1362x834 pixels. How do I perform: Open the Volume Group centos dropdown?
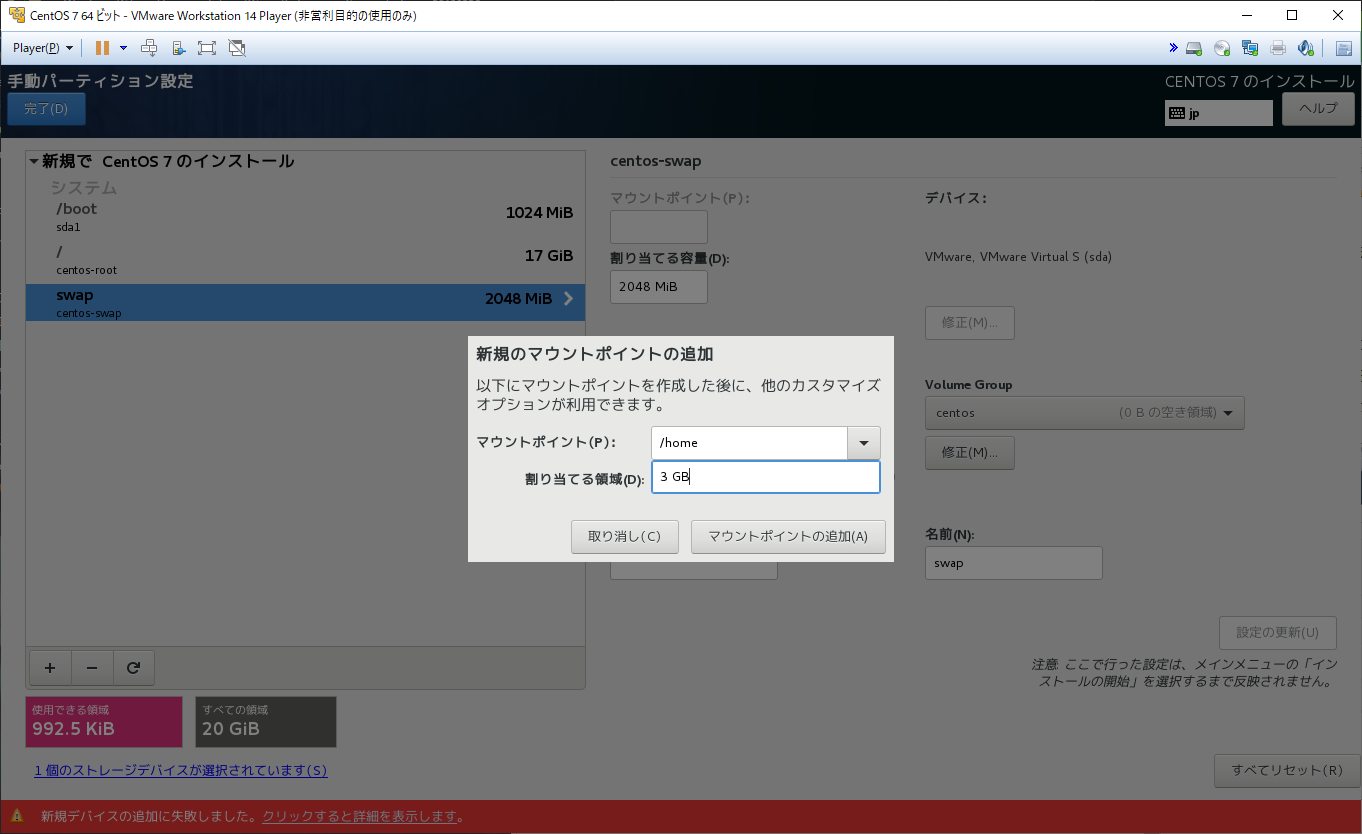point(1085,412)
